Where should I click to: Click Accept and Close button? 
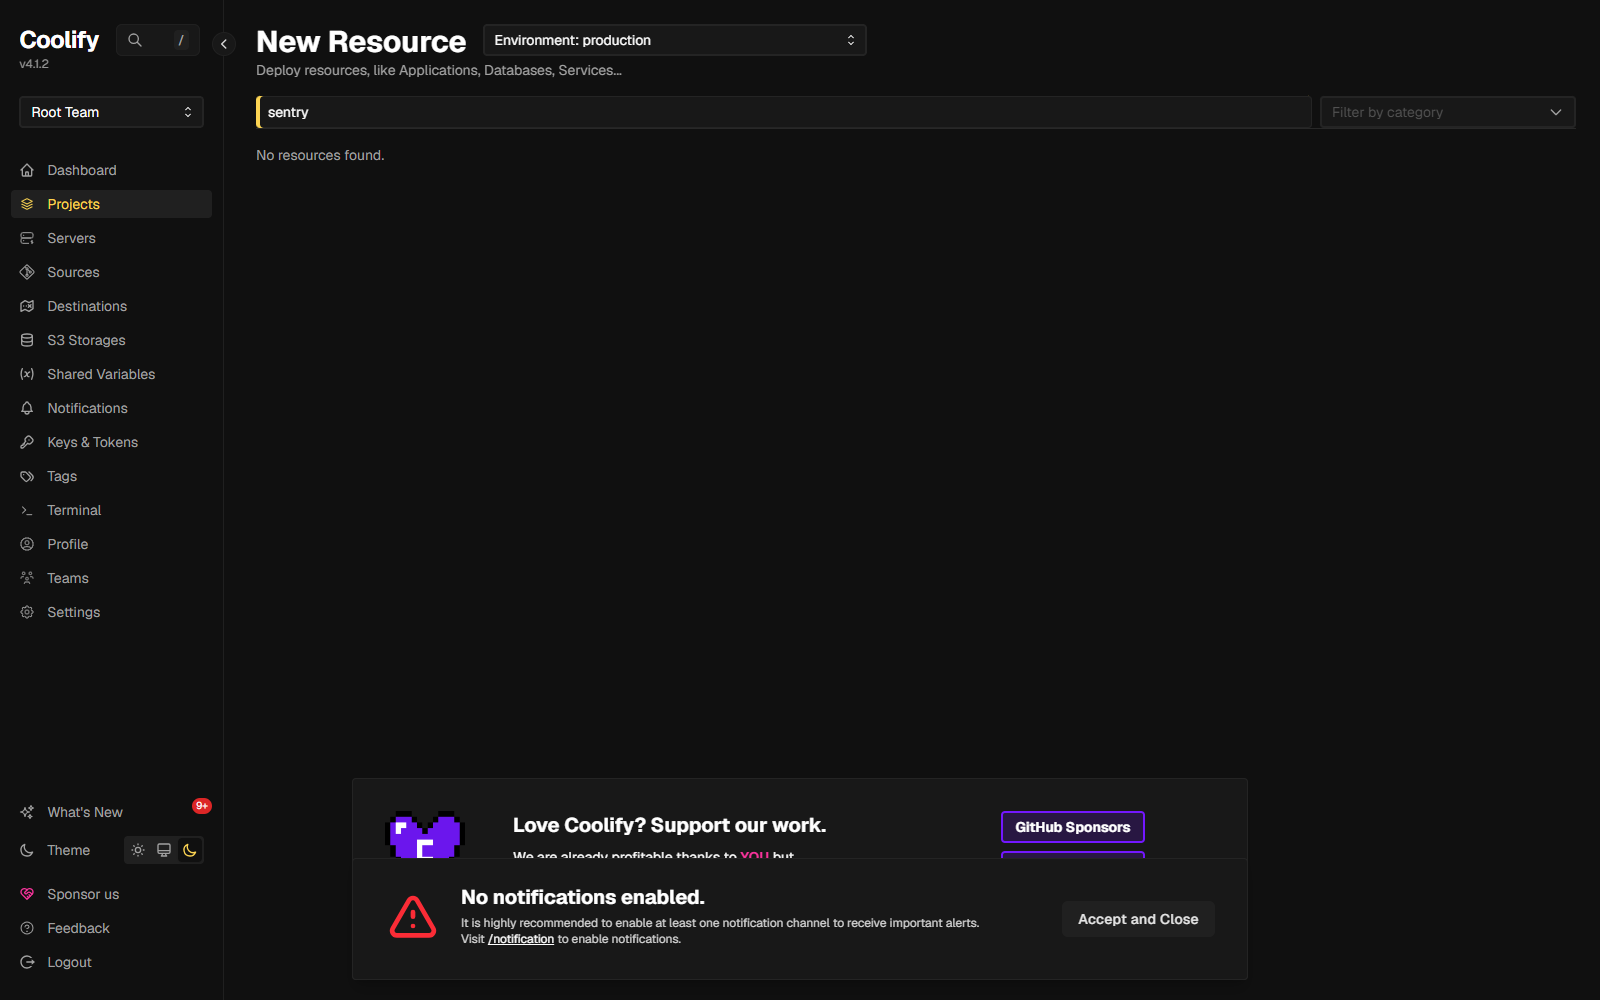pyautogui.click(x=1138, y=919)
